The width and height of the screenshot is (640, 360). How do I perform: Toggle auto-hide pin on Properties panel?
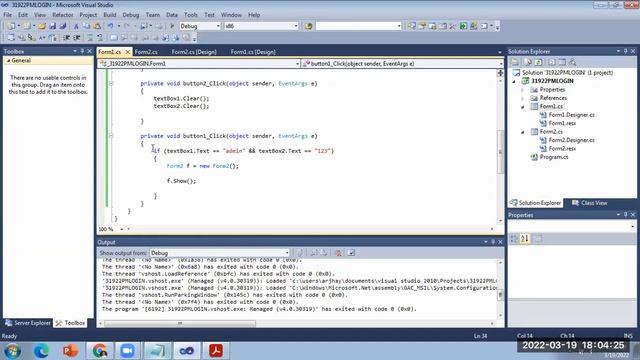tap(625, 215)
